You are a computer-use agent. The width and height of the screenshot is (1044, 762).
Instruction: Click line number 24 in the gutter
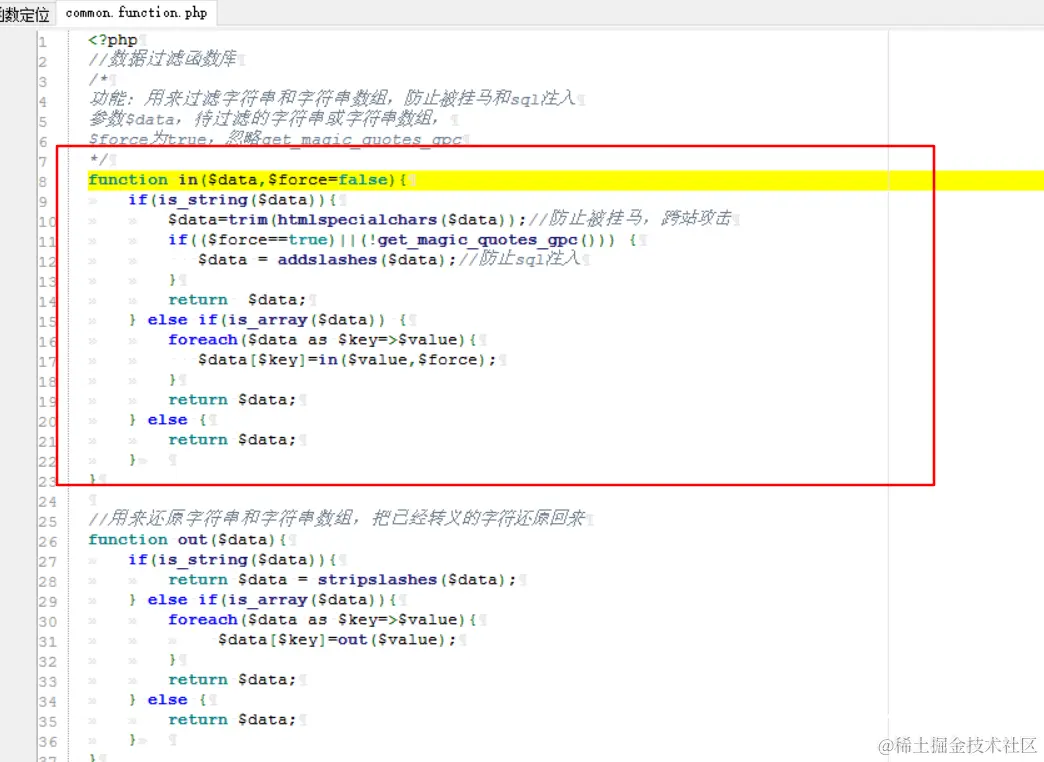coord(47,502)
